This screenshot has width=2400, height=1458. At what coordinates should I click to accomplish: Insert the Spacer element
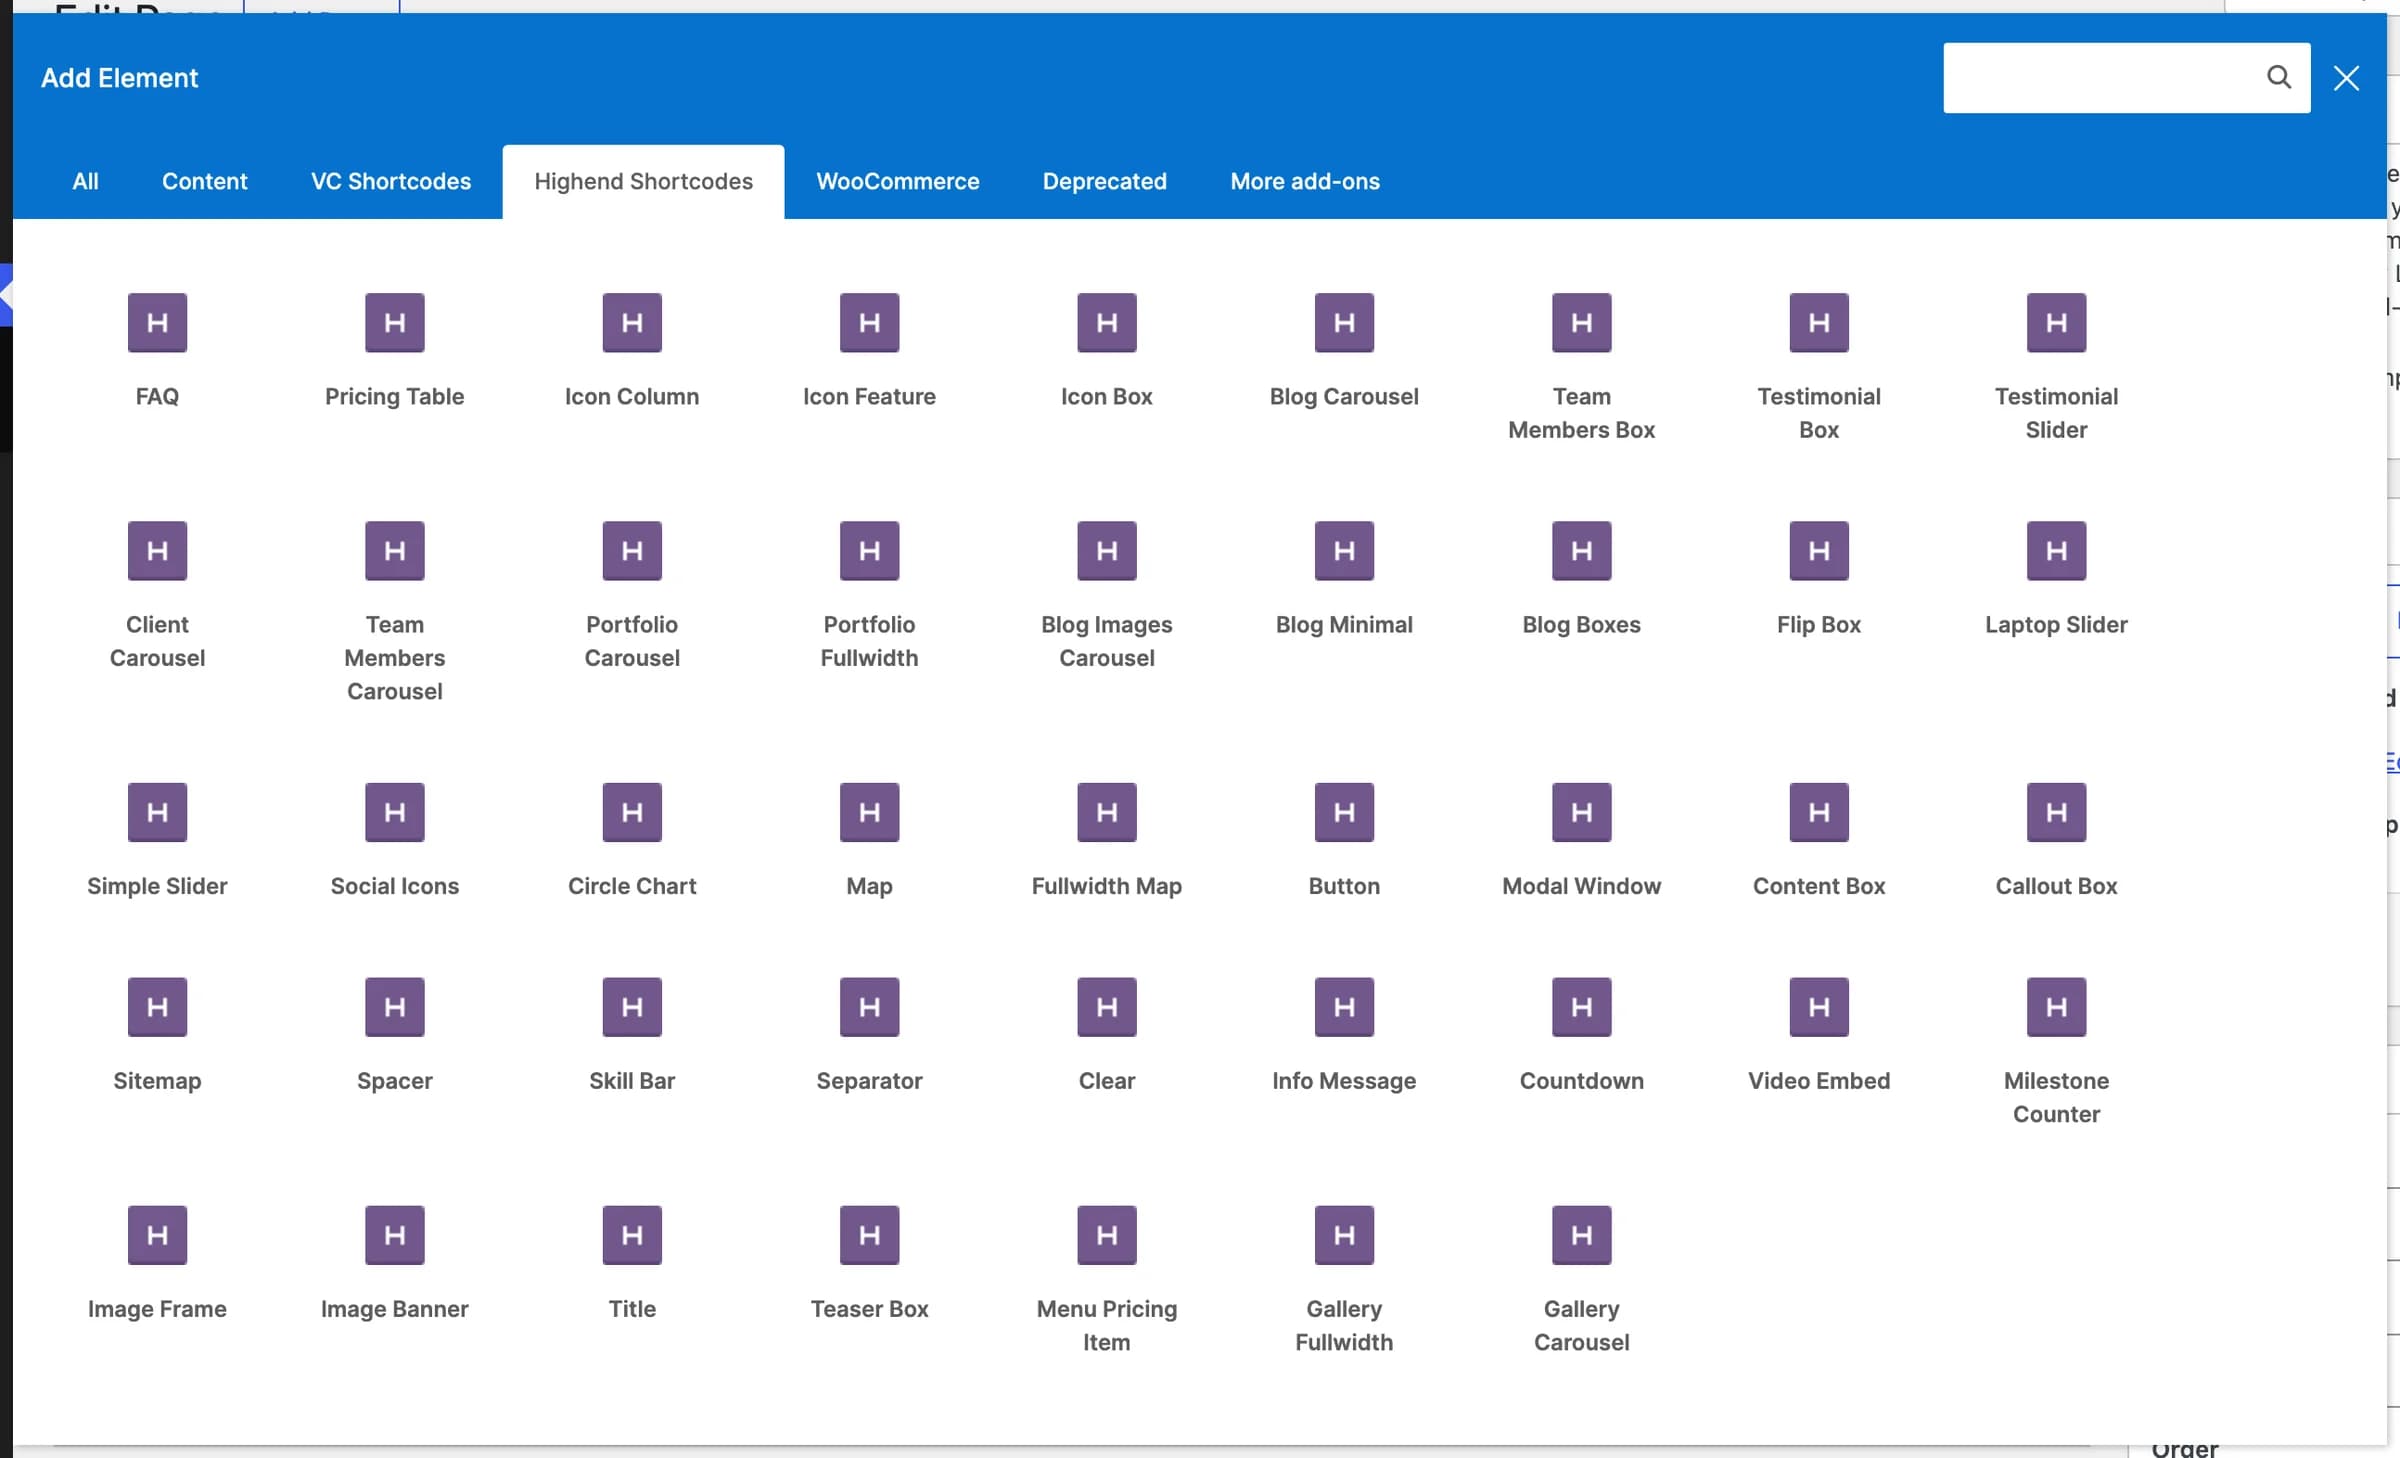(395, 1035)
